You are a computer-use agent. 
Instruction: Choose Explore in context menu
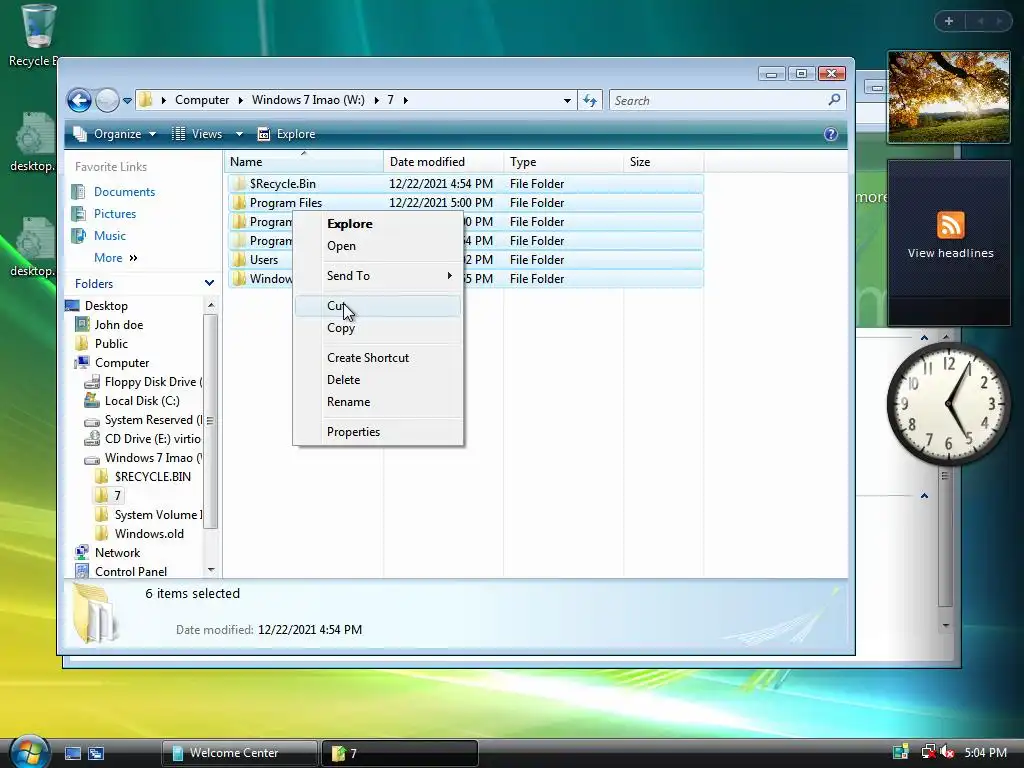point(349,224)
